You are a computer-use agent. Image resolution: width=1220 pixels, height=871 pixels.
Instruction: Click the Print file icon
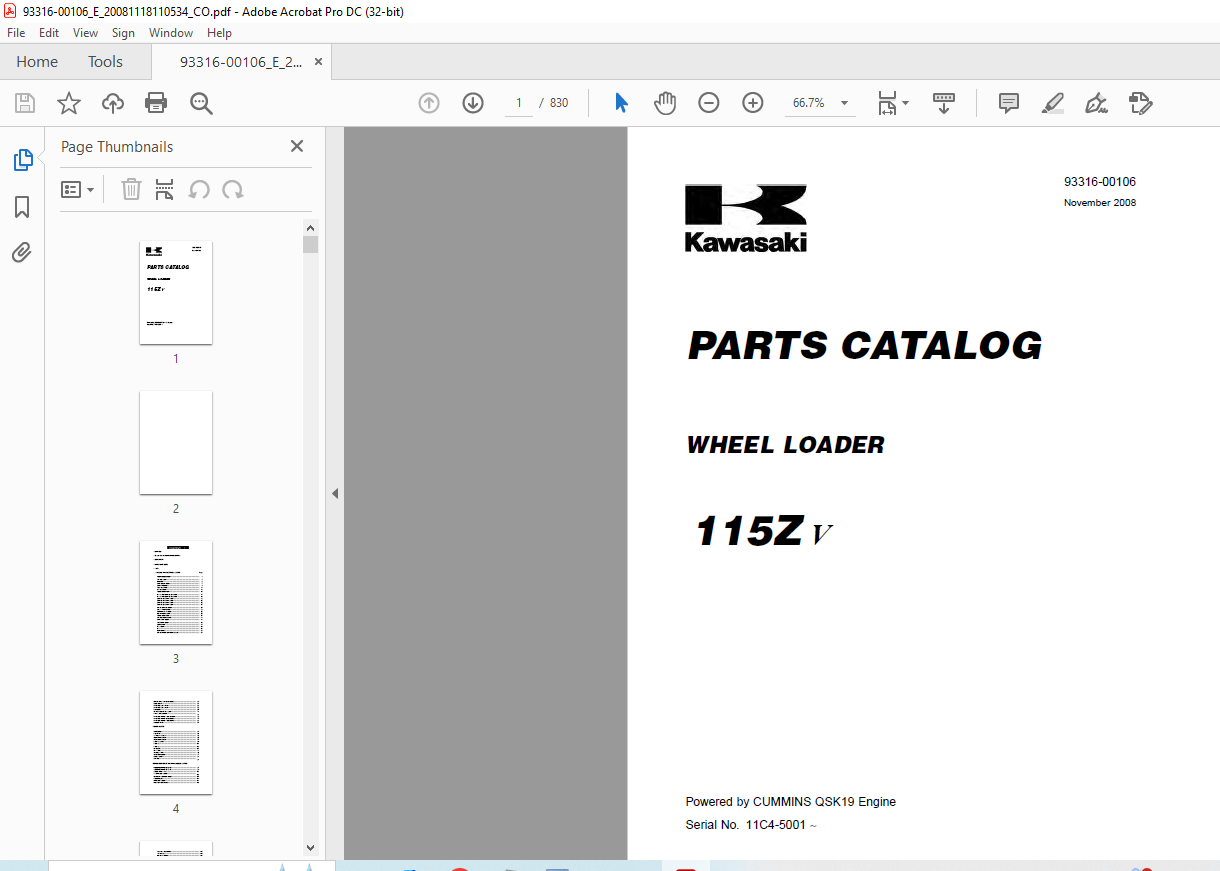pos(156,103)
